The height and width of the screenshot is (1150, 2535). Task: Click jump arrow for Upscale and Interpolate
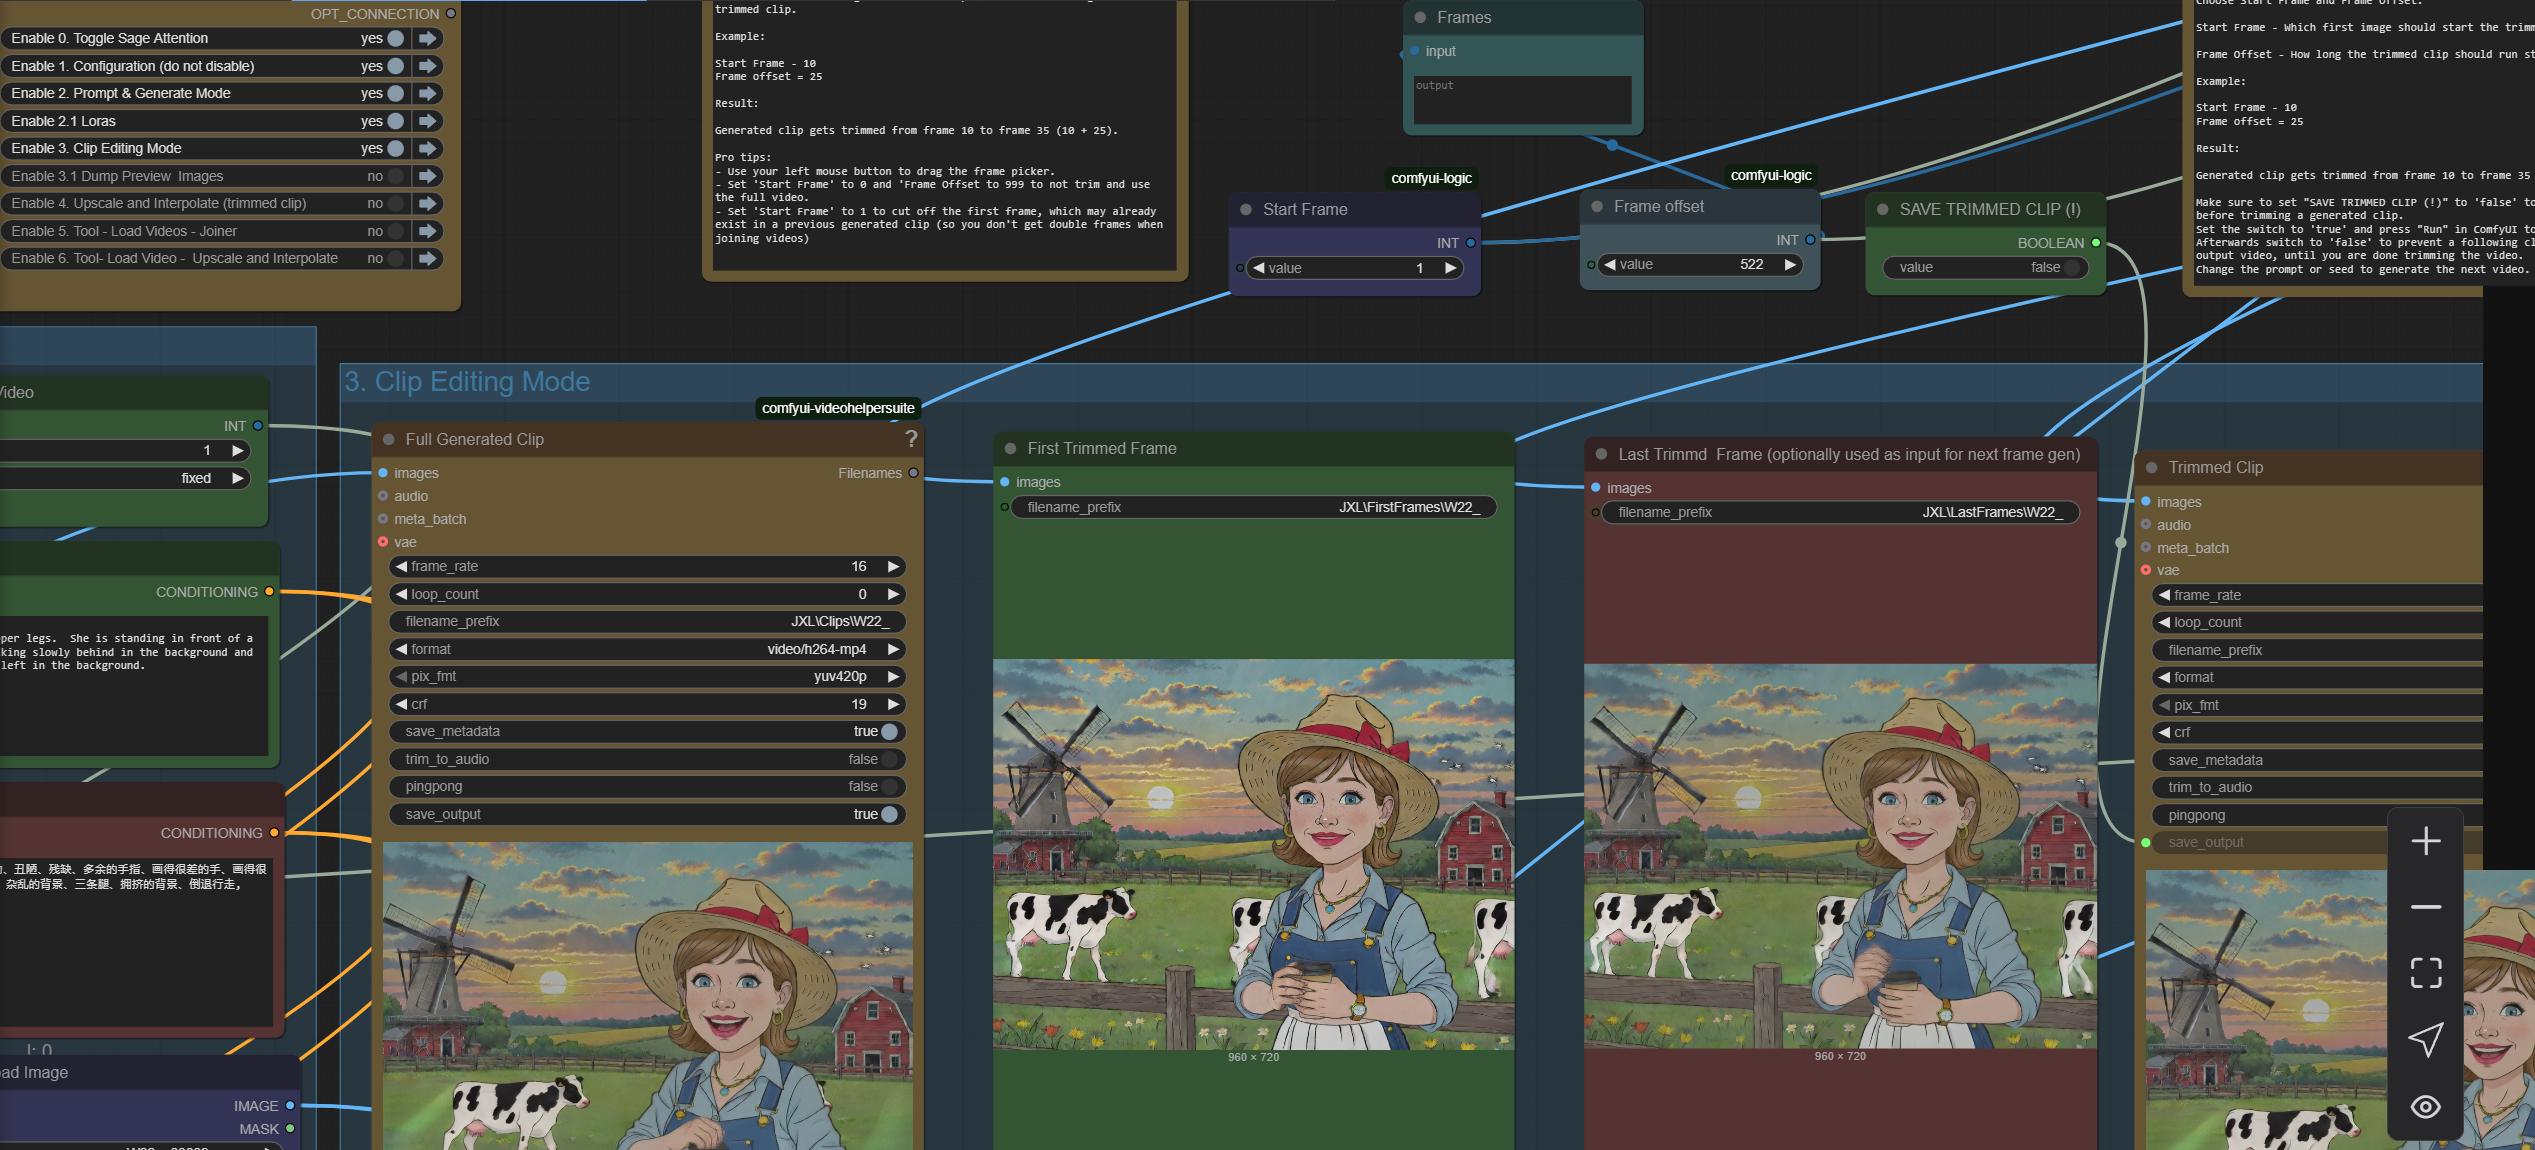[x=428, y=203]
